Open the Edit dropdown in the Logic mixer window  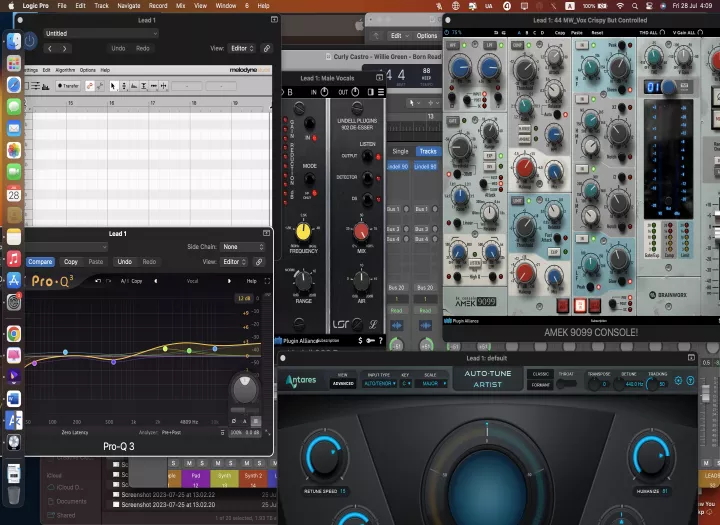point(399,36)
